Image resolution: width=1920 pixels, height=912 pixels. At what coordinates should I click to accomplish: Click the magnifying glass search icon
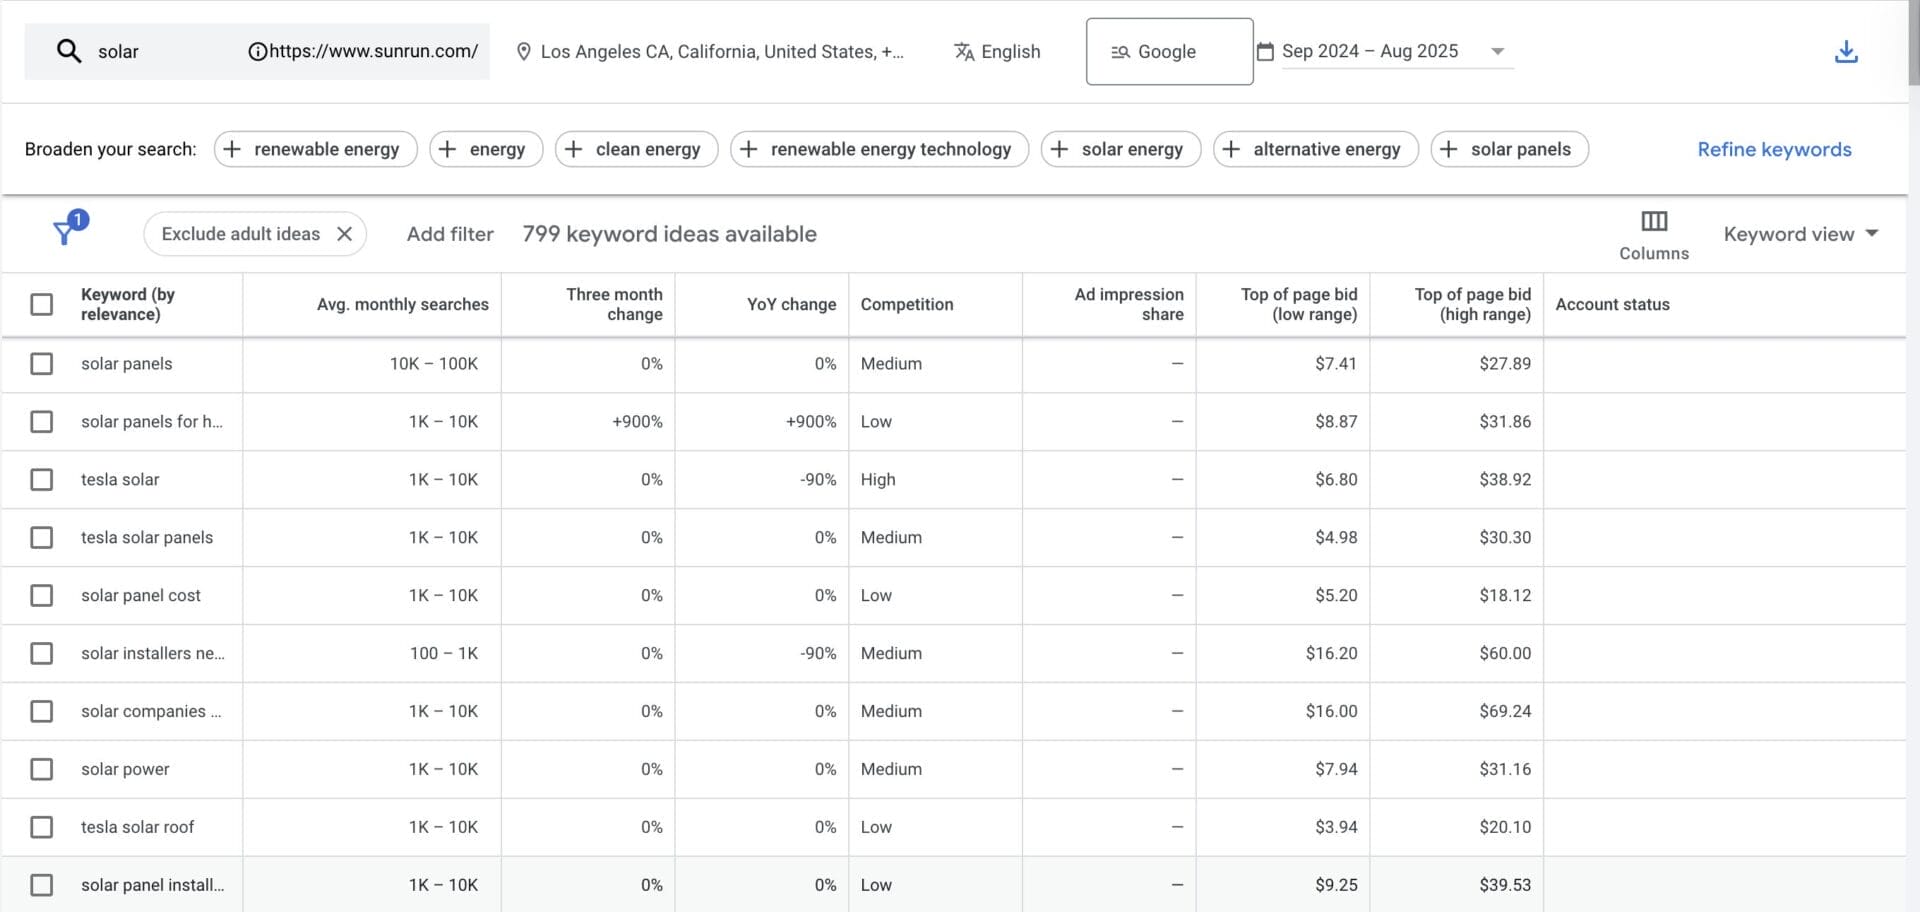click(x=69, y=51)
